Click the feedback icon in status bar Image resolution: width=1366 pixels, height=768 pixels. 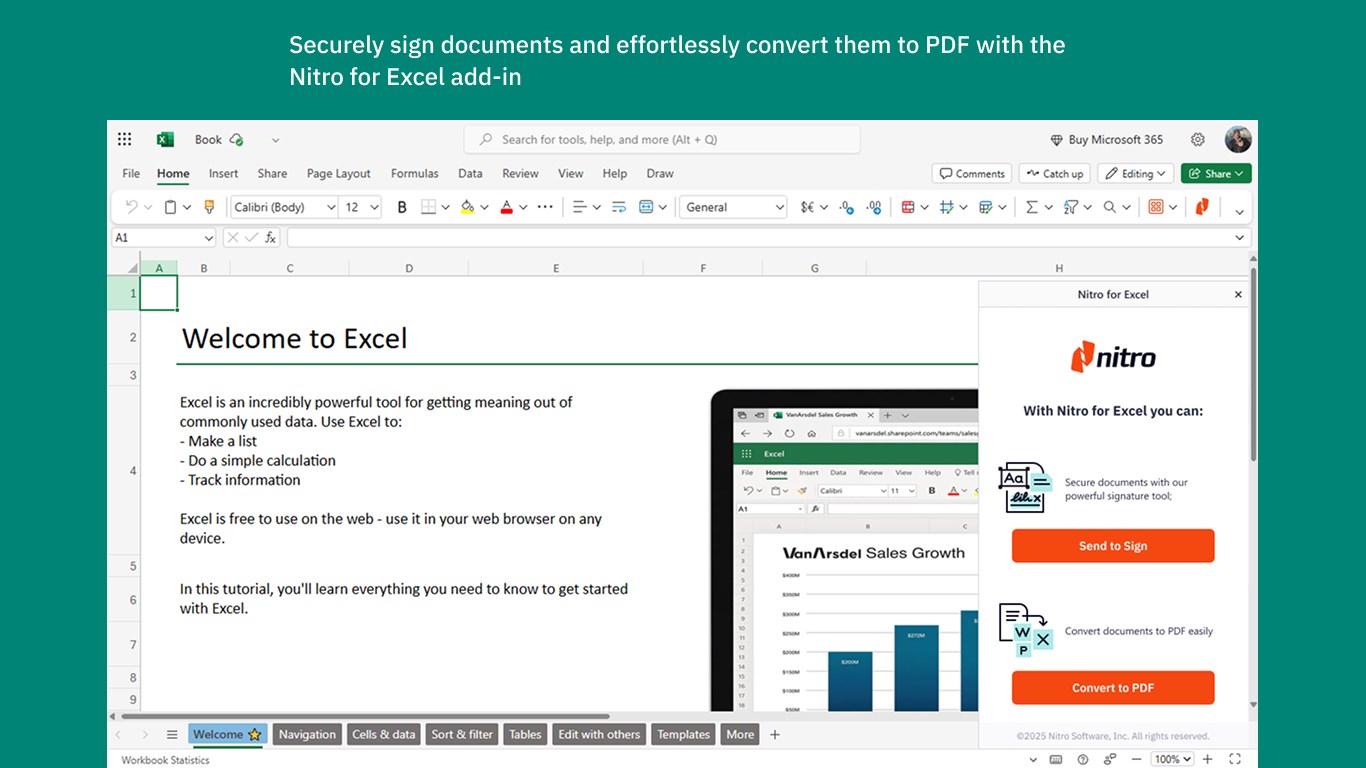click(x=1109, y=760)
